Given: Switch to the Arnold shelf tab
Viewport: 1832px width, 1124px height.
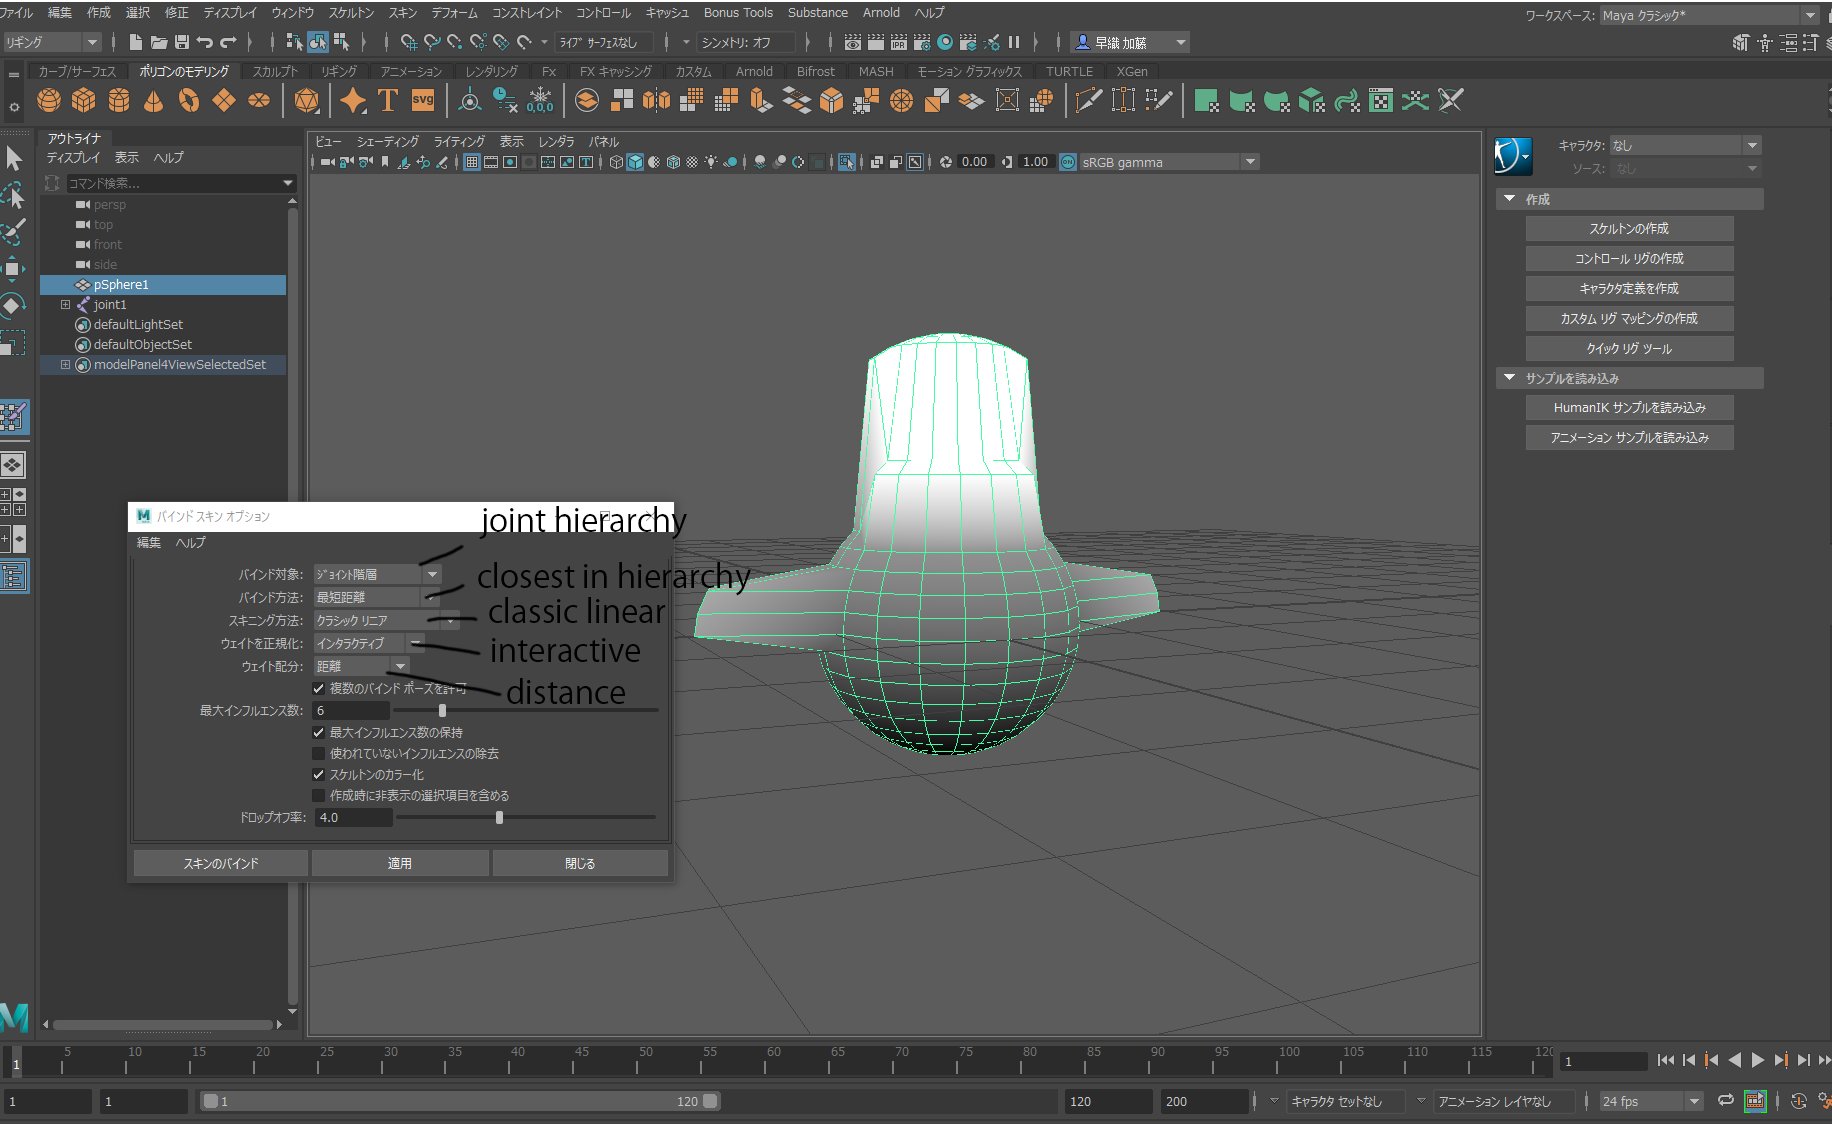Looking at the screenshot, I should [x=754, y=71].
